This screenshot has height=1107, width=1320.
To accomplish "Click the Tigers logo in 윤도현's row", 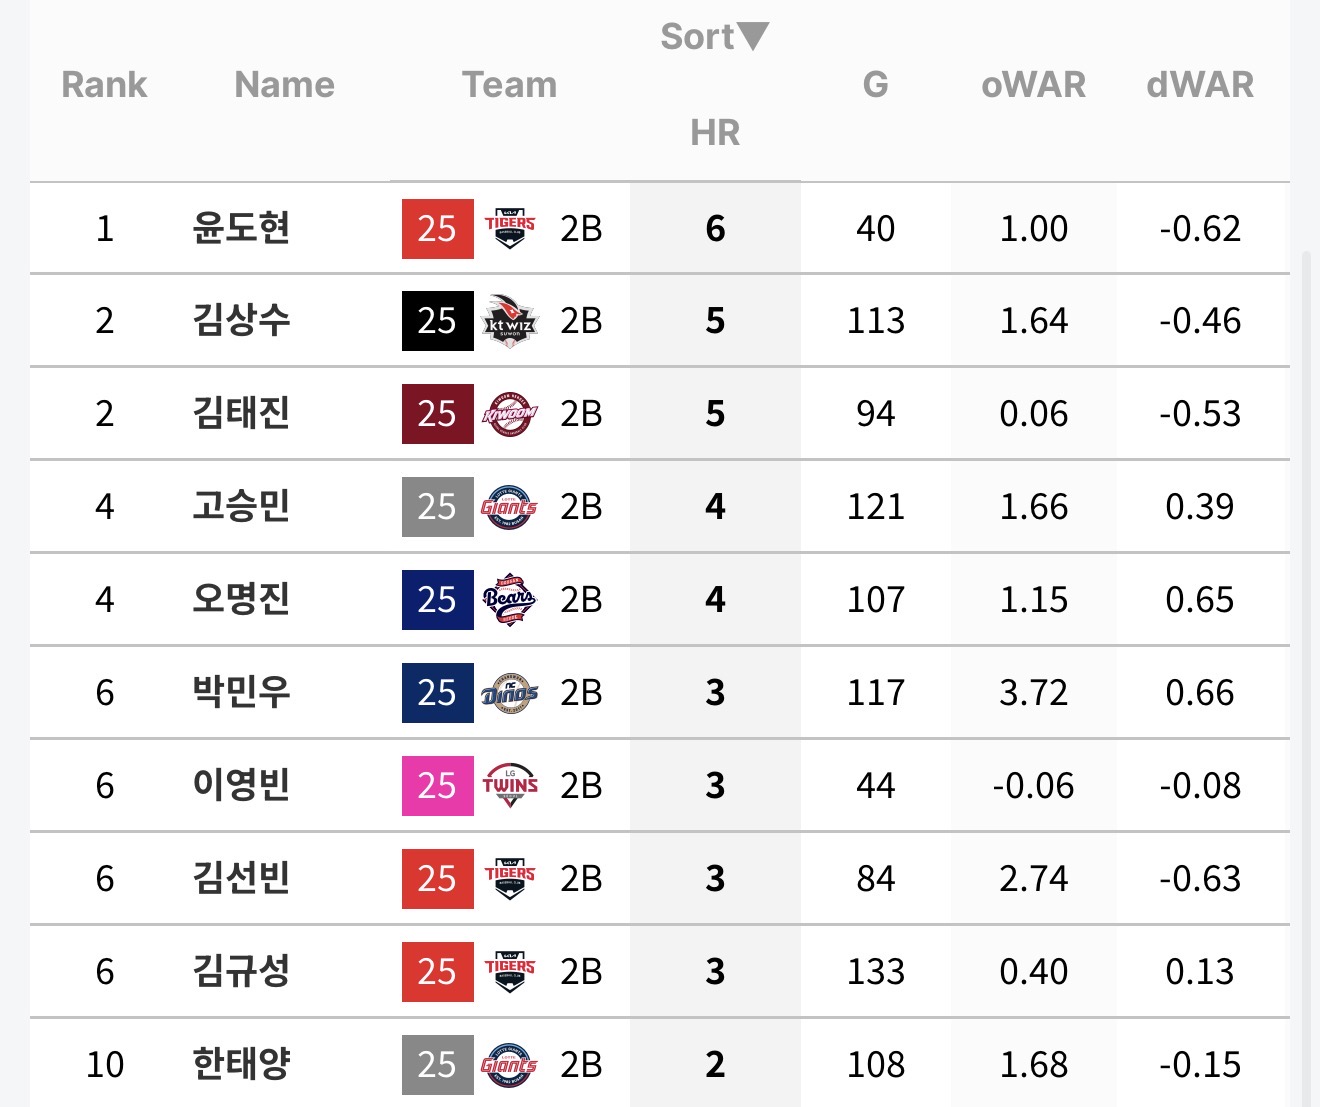I will 510,228.
